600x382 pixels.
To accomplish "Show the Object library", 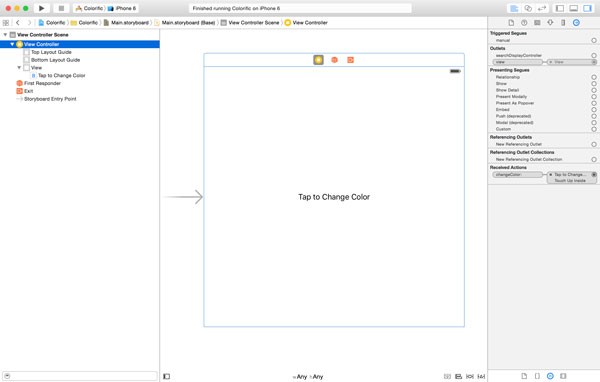I will coord(550,376).
